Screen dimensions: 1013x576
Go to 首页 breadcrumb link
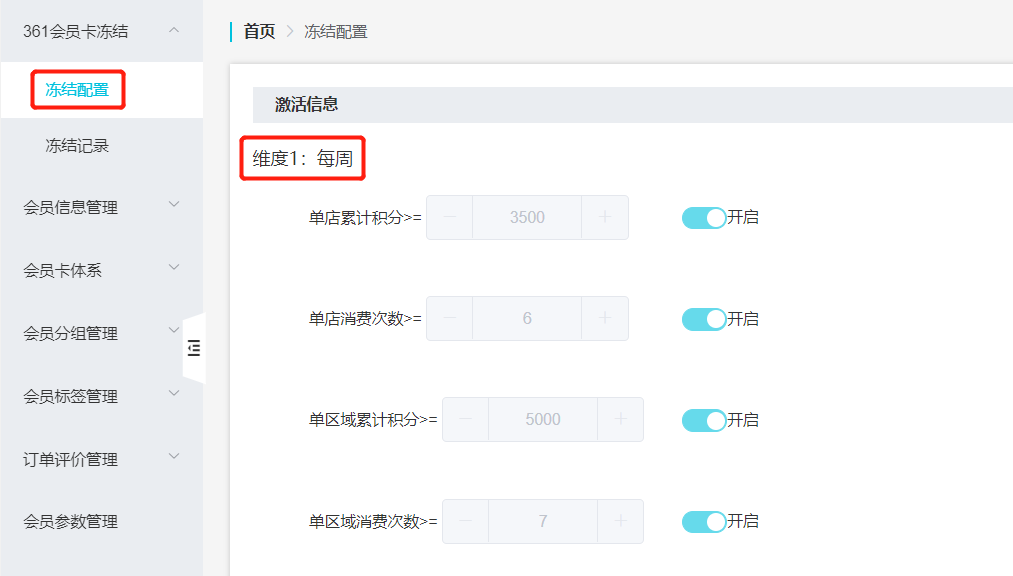[259, 32]
